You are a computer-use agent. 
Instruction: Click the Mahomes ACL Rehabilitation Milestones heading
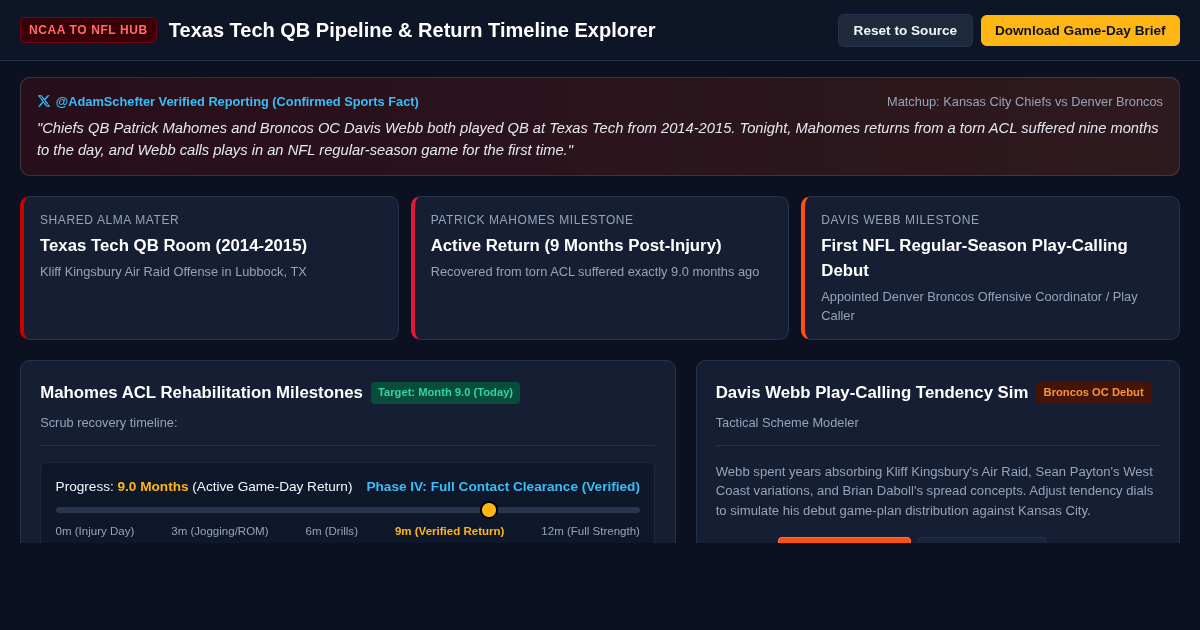pos(201,393)
